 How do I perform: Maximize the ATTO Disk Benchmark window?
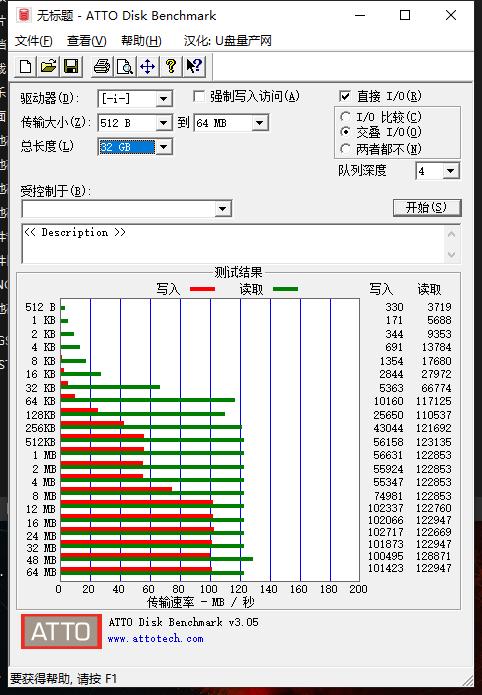pyautogui.click(x=405, y=16)
